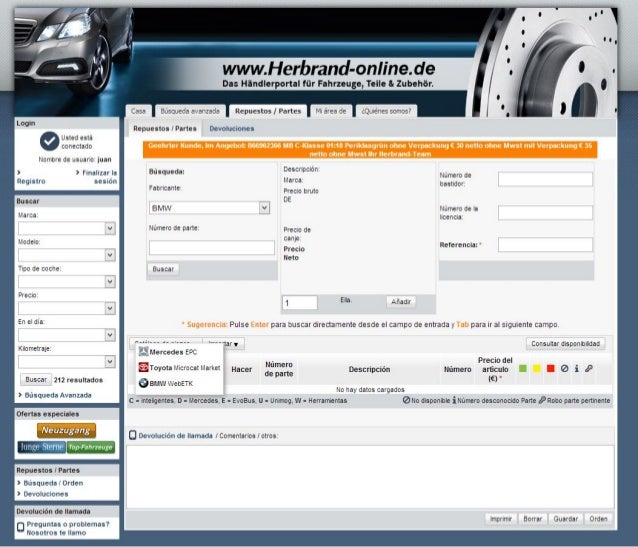Open Toyota Microcat Market catalog
Screen dimensions: 638x547
[178, 367]
